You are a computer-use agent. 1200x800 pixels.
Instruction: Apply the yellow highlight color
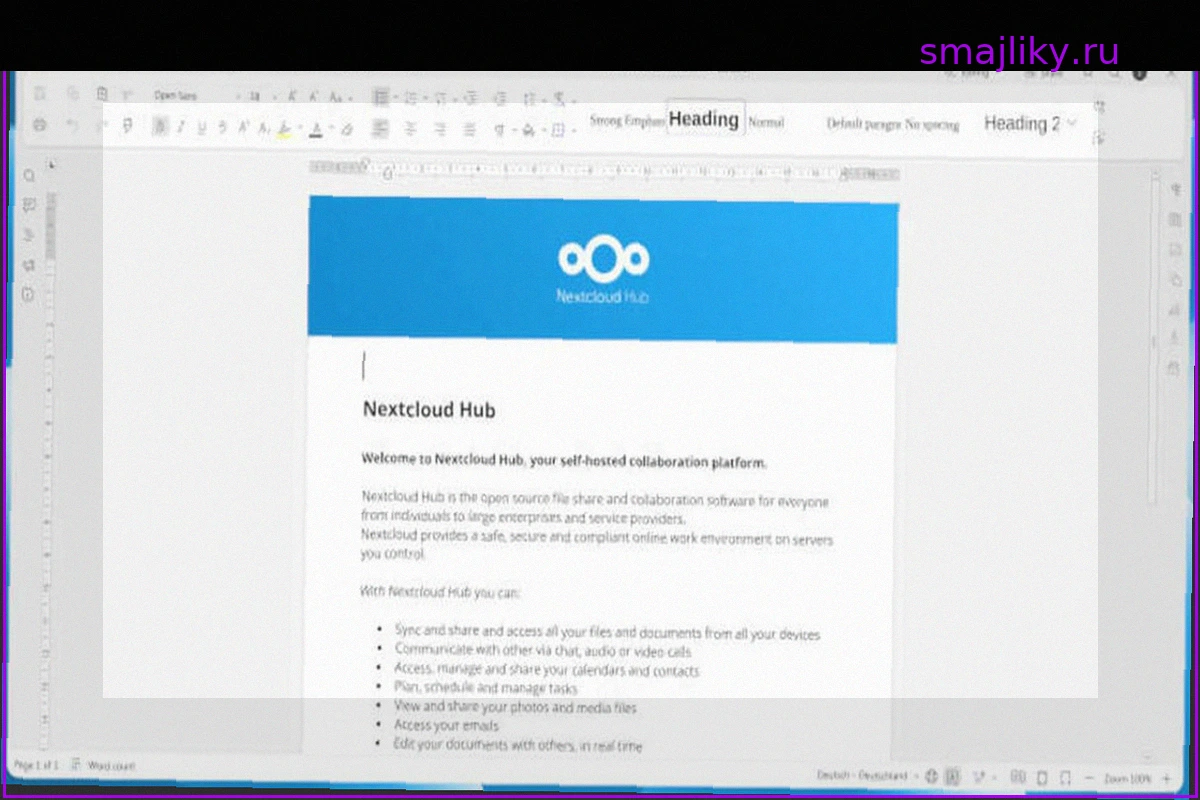[x=284, y=128]
